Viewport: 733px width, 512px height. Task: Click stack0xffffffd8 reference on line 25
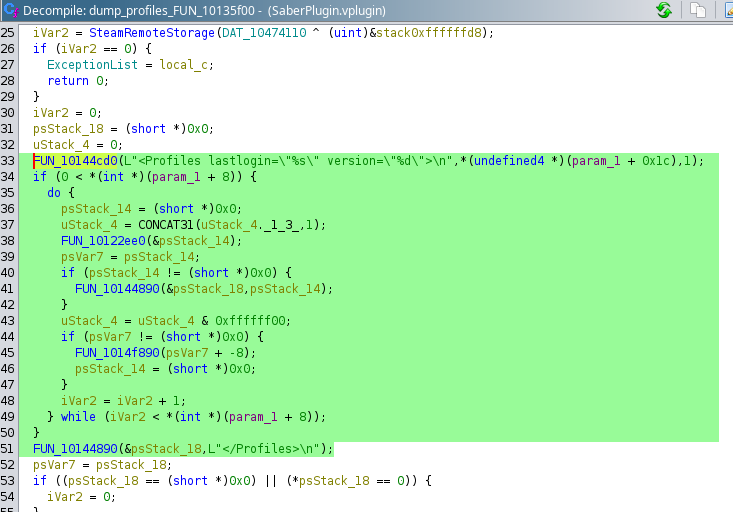[x=429, y=33]
